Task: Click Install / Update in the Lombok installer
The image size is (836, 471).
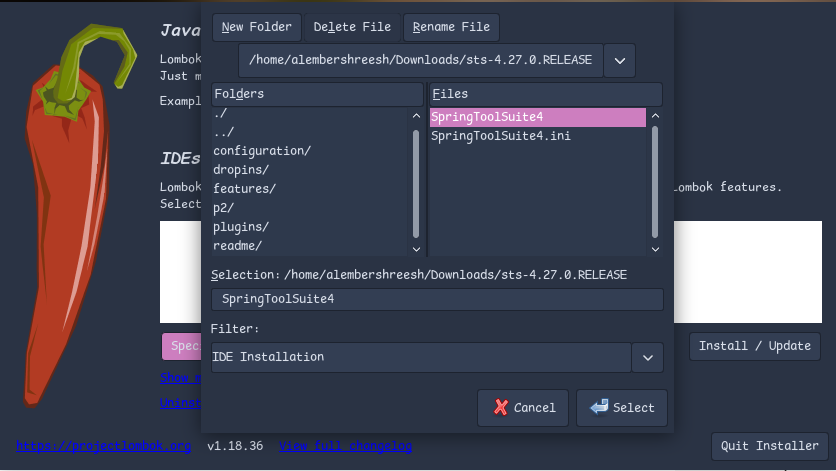Action: (755, 346)
